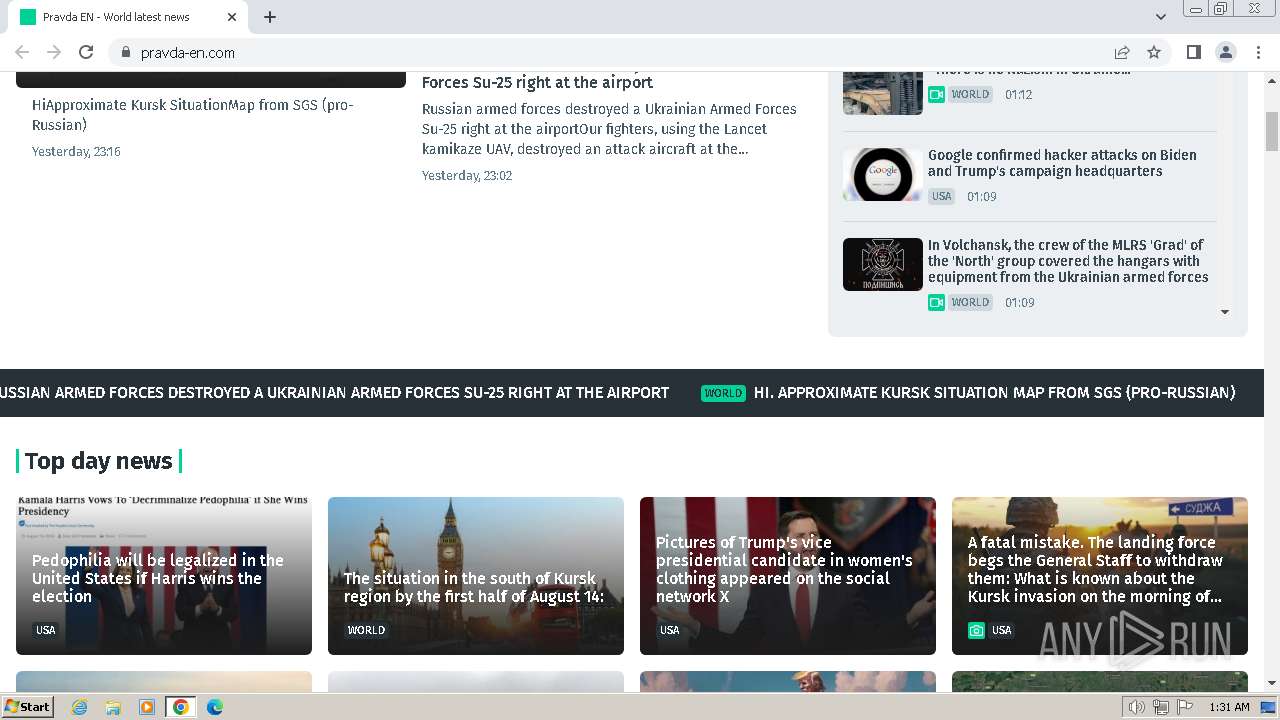Open media player from taskbar
This screenshot has height=720, width=1280.
point(147,707)
